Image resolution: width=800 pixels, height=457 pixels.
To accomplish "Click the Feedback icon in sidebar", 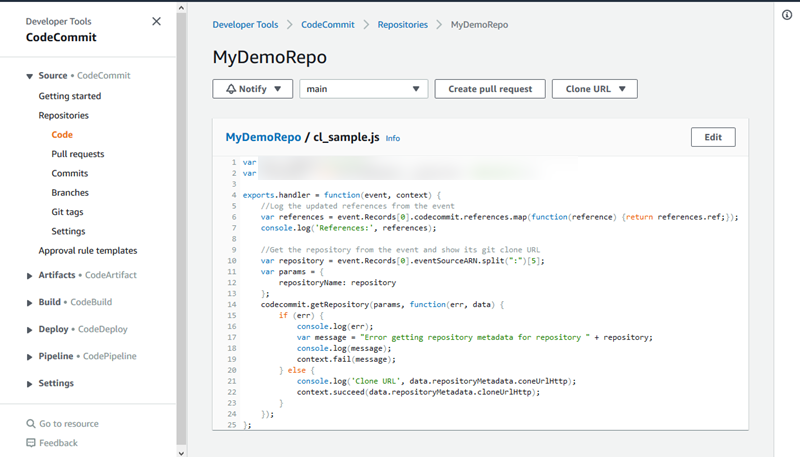I will 31,443.
